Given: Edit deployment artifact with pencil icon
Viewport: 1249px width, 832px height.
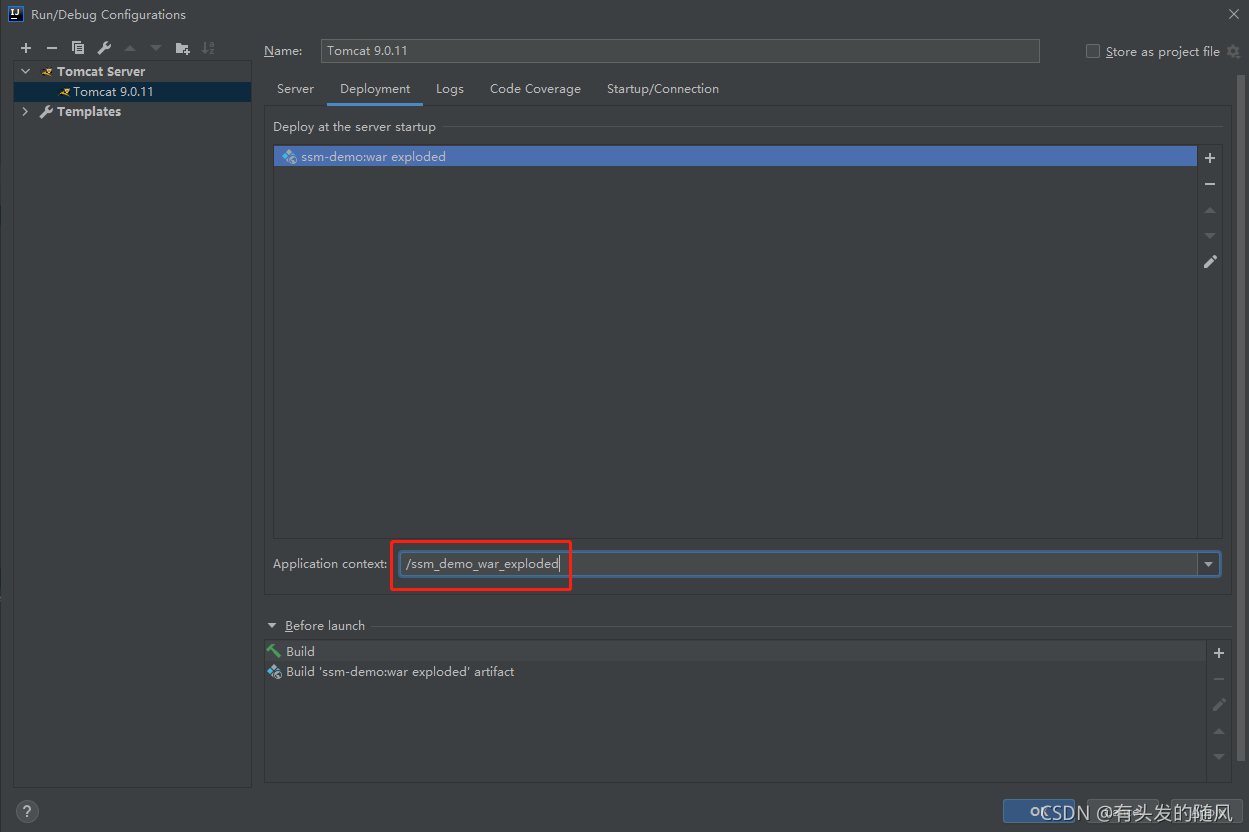Looking at the screenshot, I should coord(1210,262).
